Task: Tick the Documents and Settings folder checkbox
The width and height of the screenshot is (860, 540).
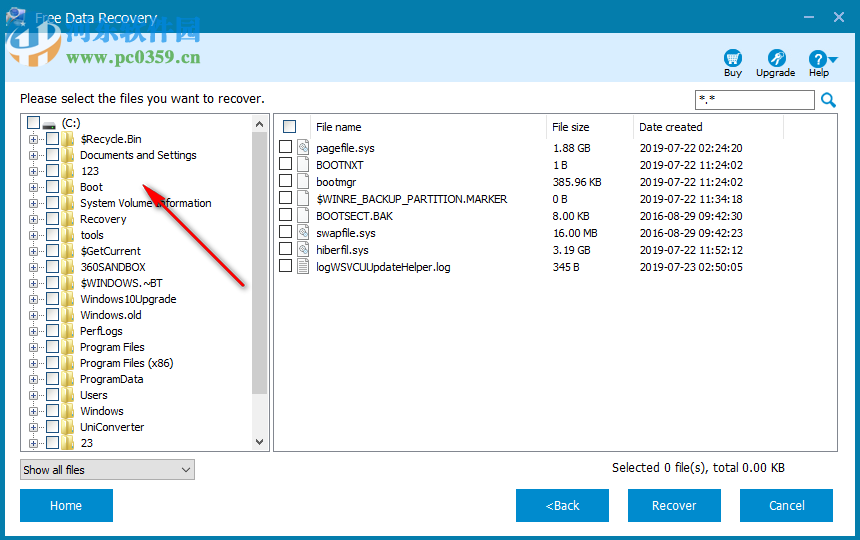Action: pyautogui.click(x=53, y=155)
